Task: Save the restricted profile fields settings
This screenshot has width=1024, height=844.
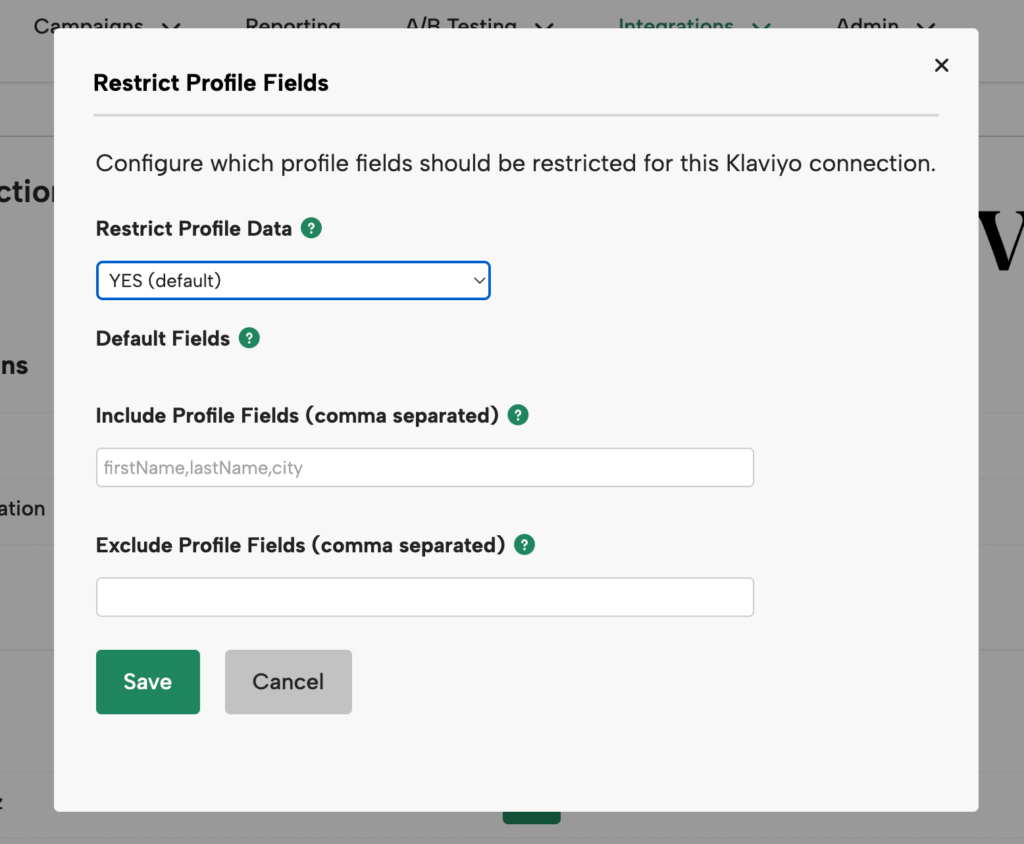Action: pyautogui.click(x=147, y=681)
